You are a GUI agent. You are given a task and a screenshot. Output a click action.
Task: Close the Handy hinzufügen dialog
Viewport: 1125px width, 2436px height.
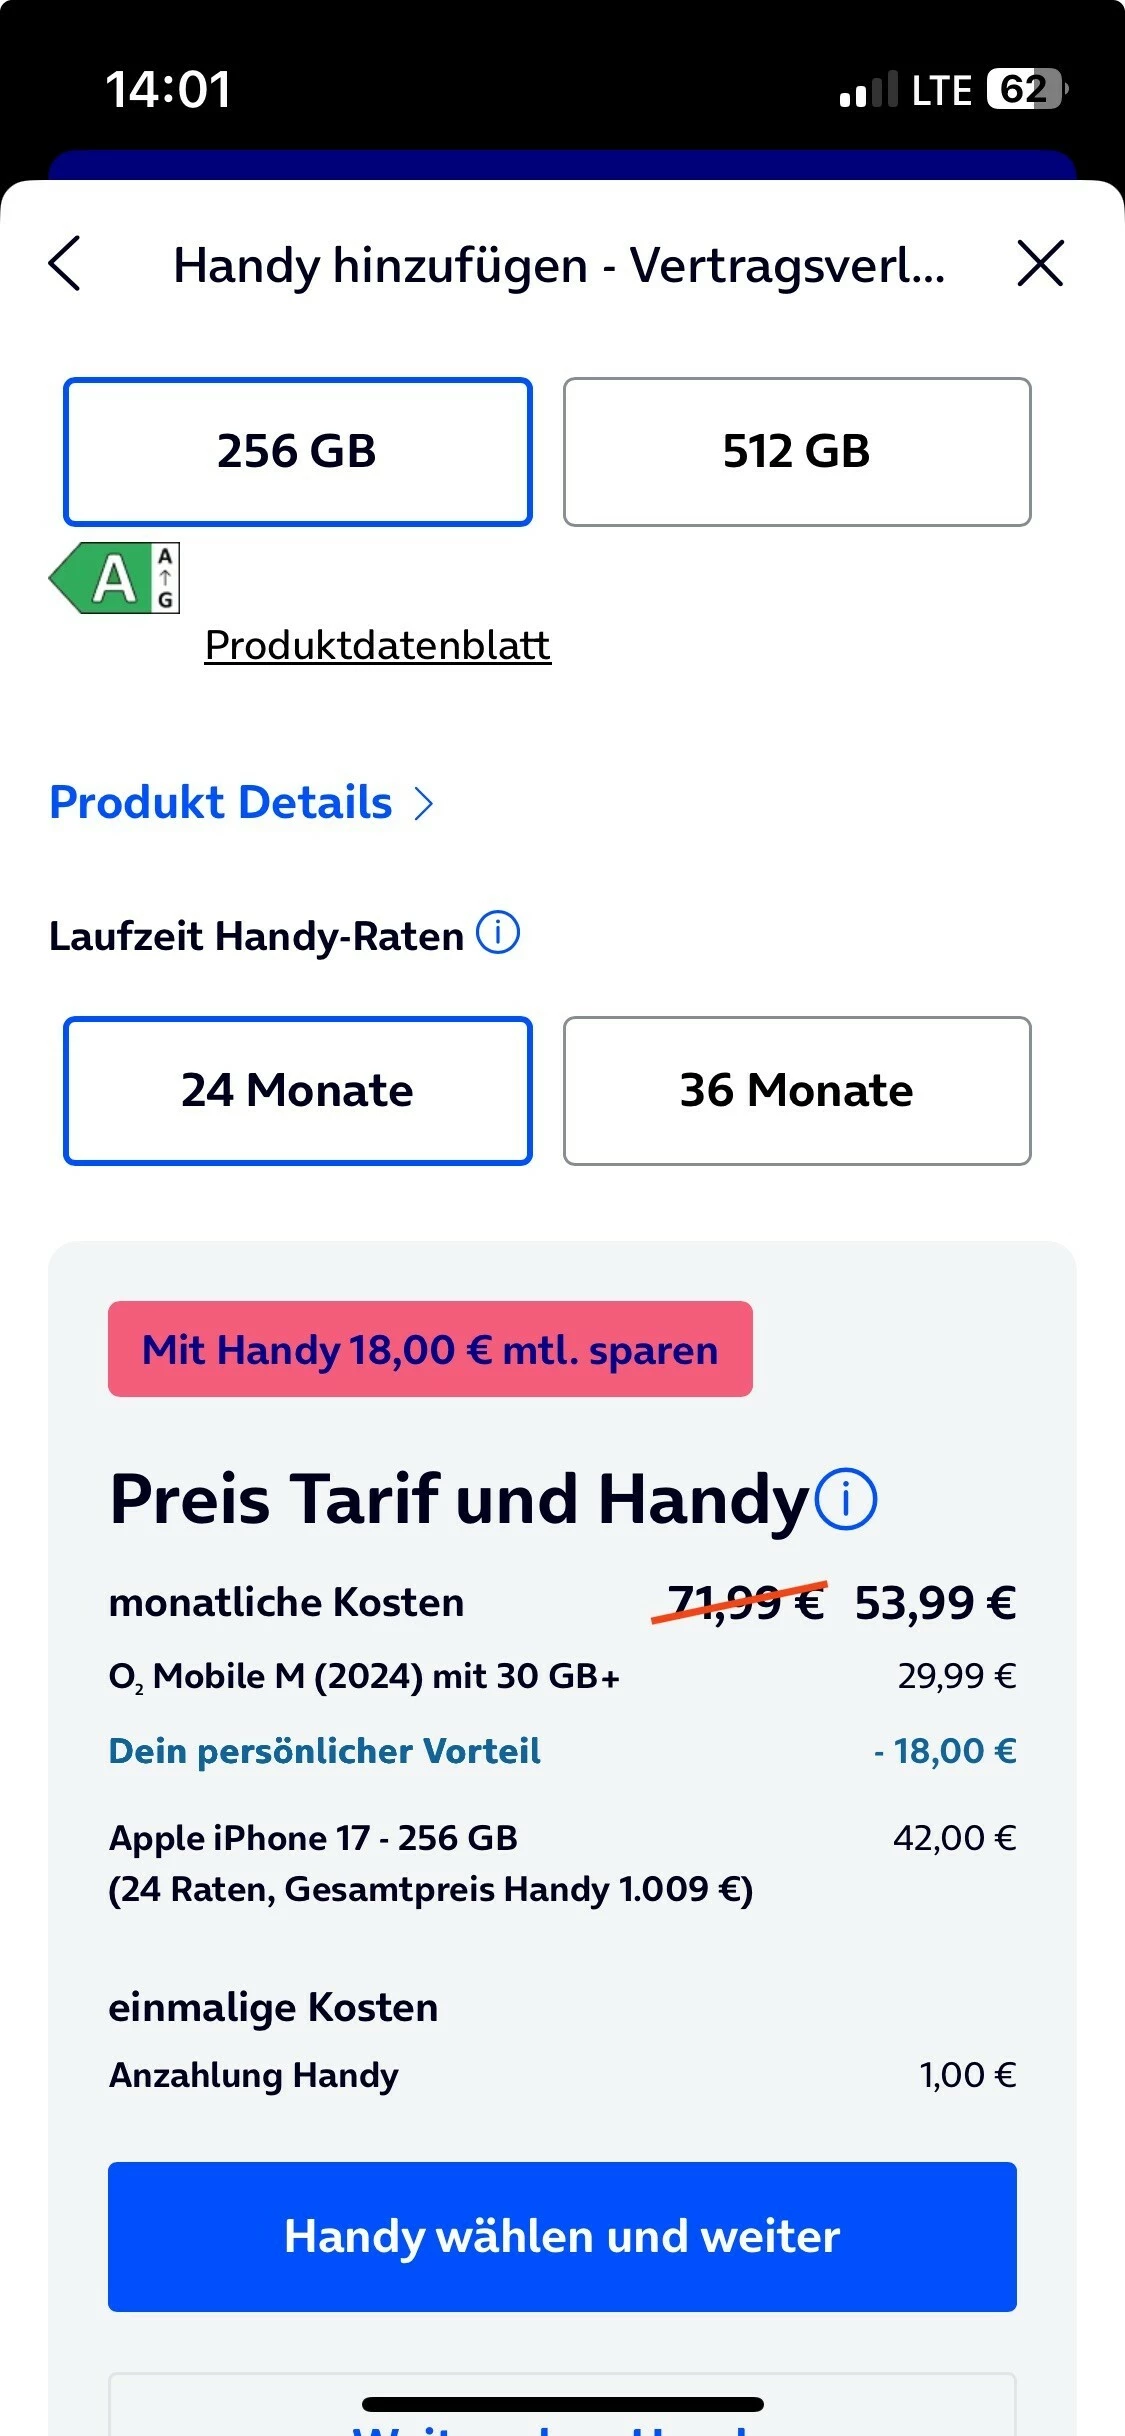1040,264
